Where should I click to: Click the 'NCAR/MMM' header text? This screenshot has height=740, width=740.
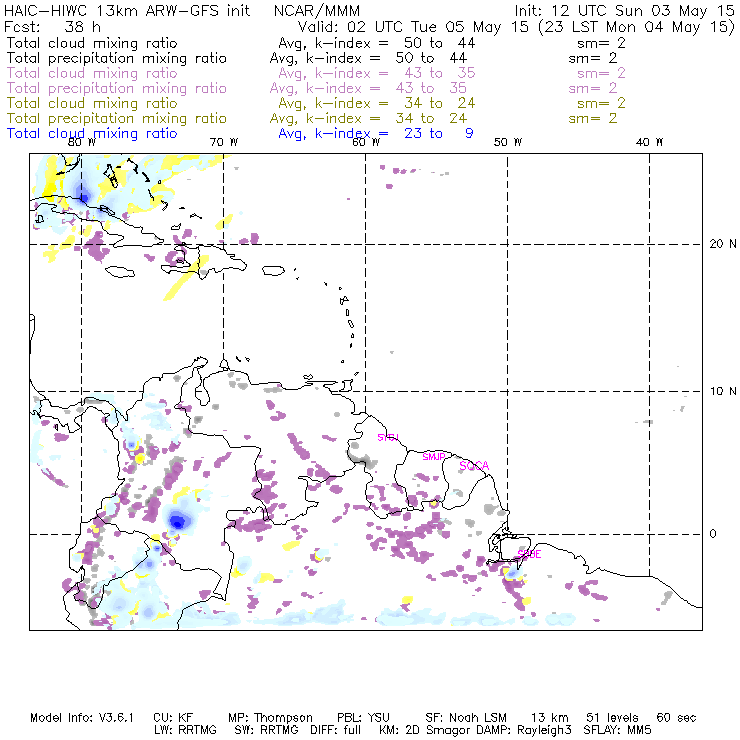(x=317, y=11)
